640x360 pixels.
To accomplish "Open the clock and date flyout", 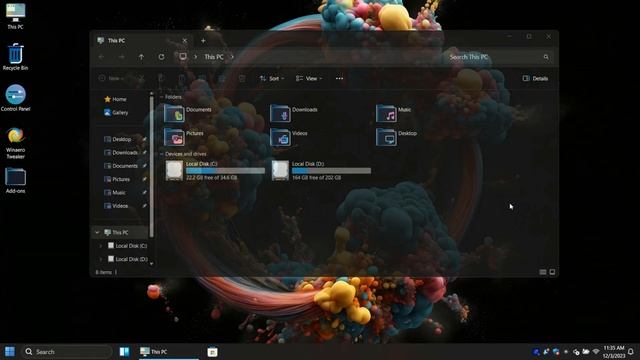I will pyautogui.click(x=614, y=351).
